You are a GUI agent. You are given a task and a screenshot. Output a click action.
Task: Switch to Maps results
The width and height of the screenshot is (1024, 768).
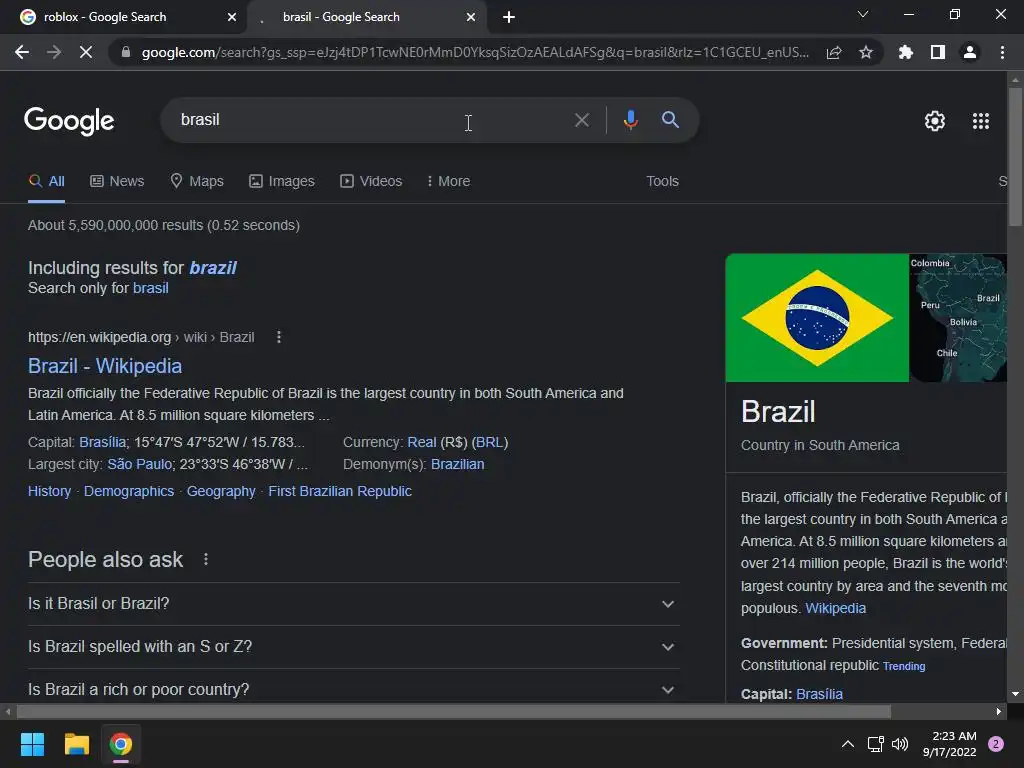[x=197, y=182]
